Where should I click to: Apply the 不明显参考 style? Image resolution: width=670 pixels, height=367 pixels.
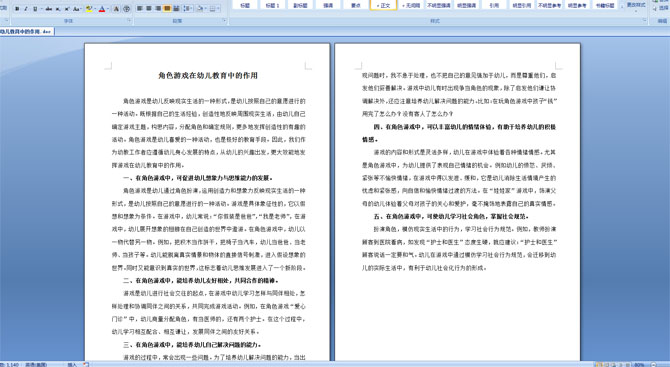(x=550, y=5)
